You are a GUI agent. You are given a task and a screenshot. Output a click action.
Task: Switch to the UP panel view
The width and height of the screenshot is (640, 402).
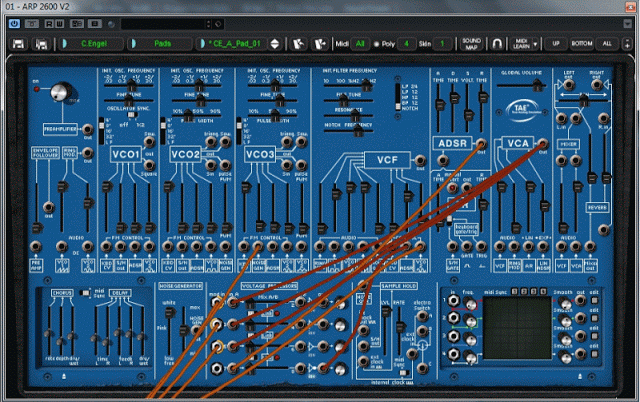click(x=556, y=44)
